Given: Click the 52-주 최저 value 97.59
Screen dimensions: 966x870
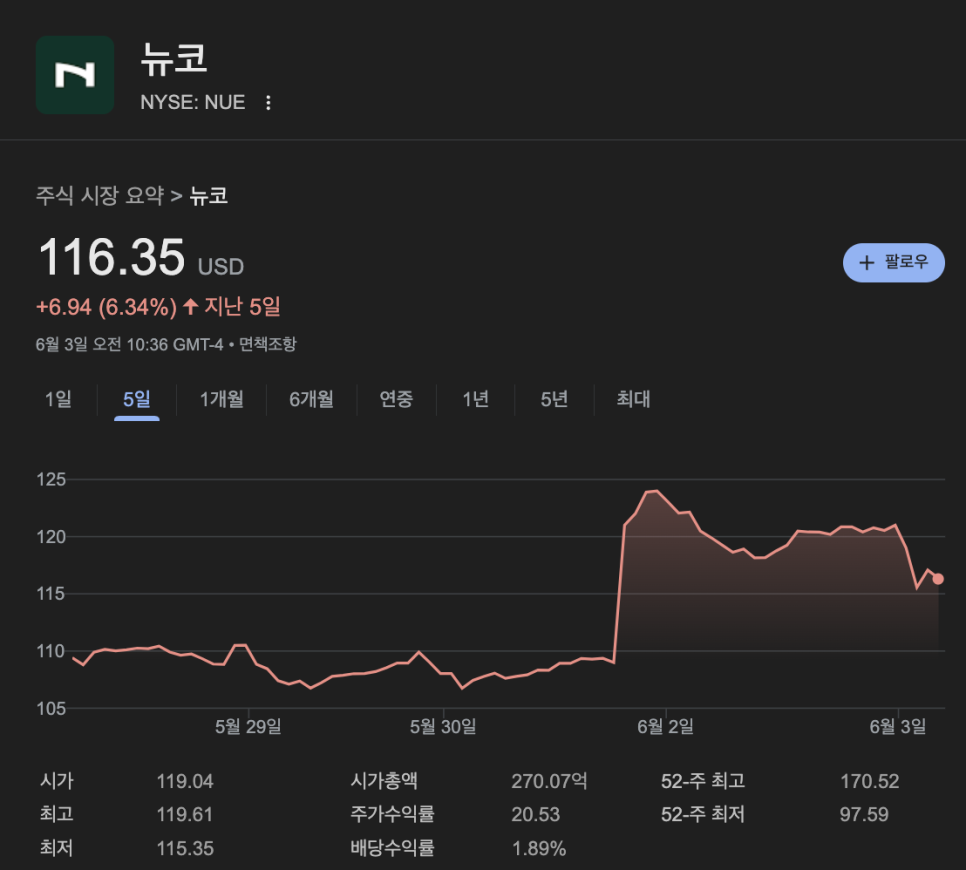Looking at the screenshot, I should [864, 815].
